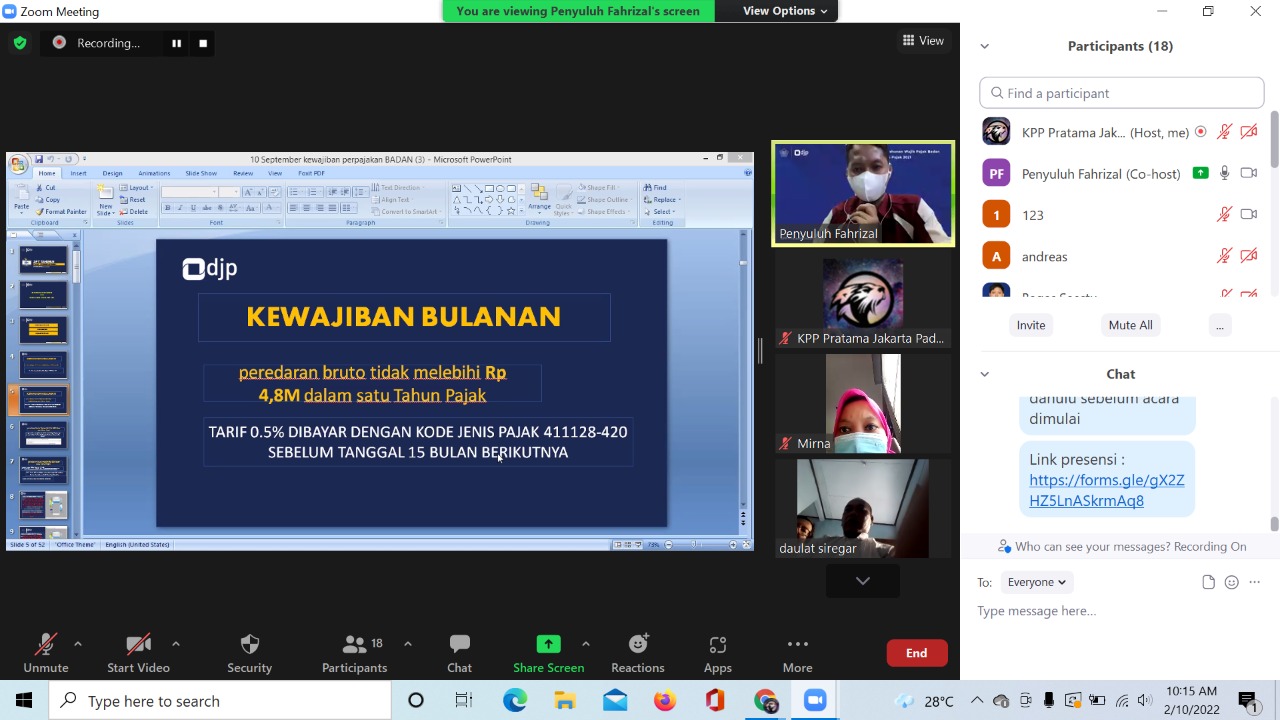Open the Security shield options
Image resolution: width=1280 pixels, height=720 pixels.
(x=249, y=653)
